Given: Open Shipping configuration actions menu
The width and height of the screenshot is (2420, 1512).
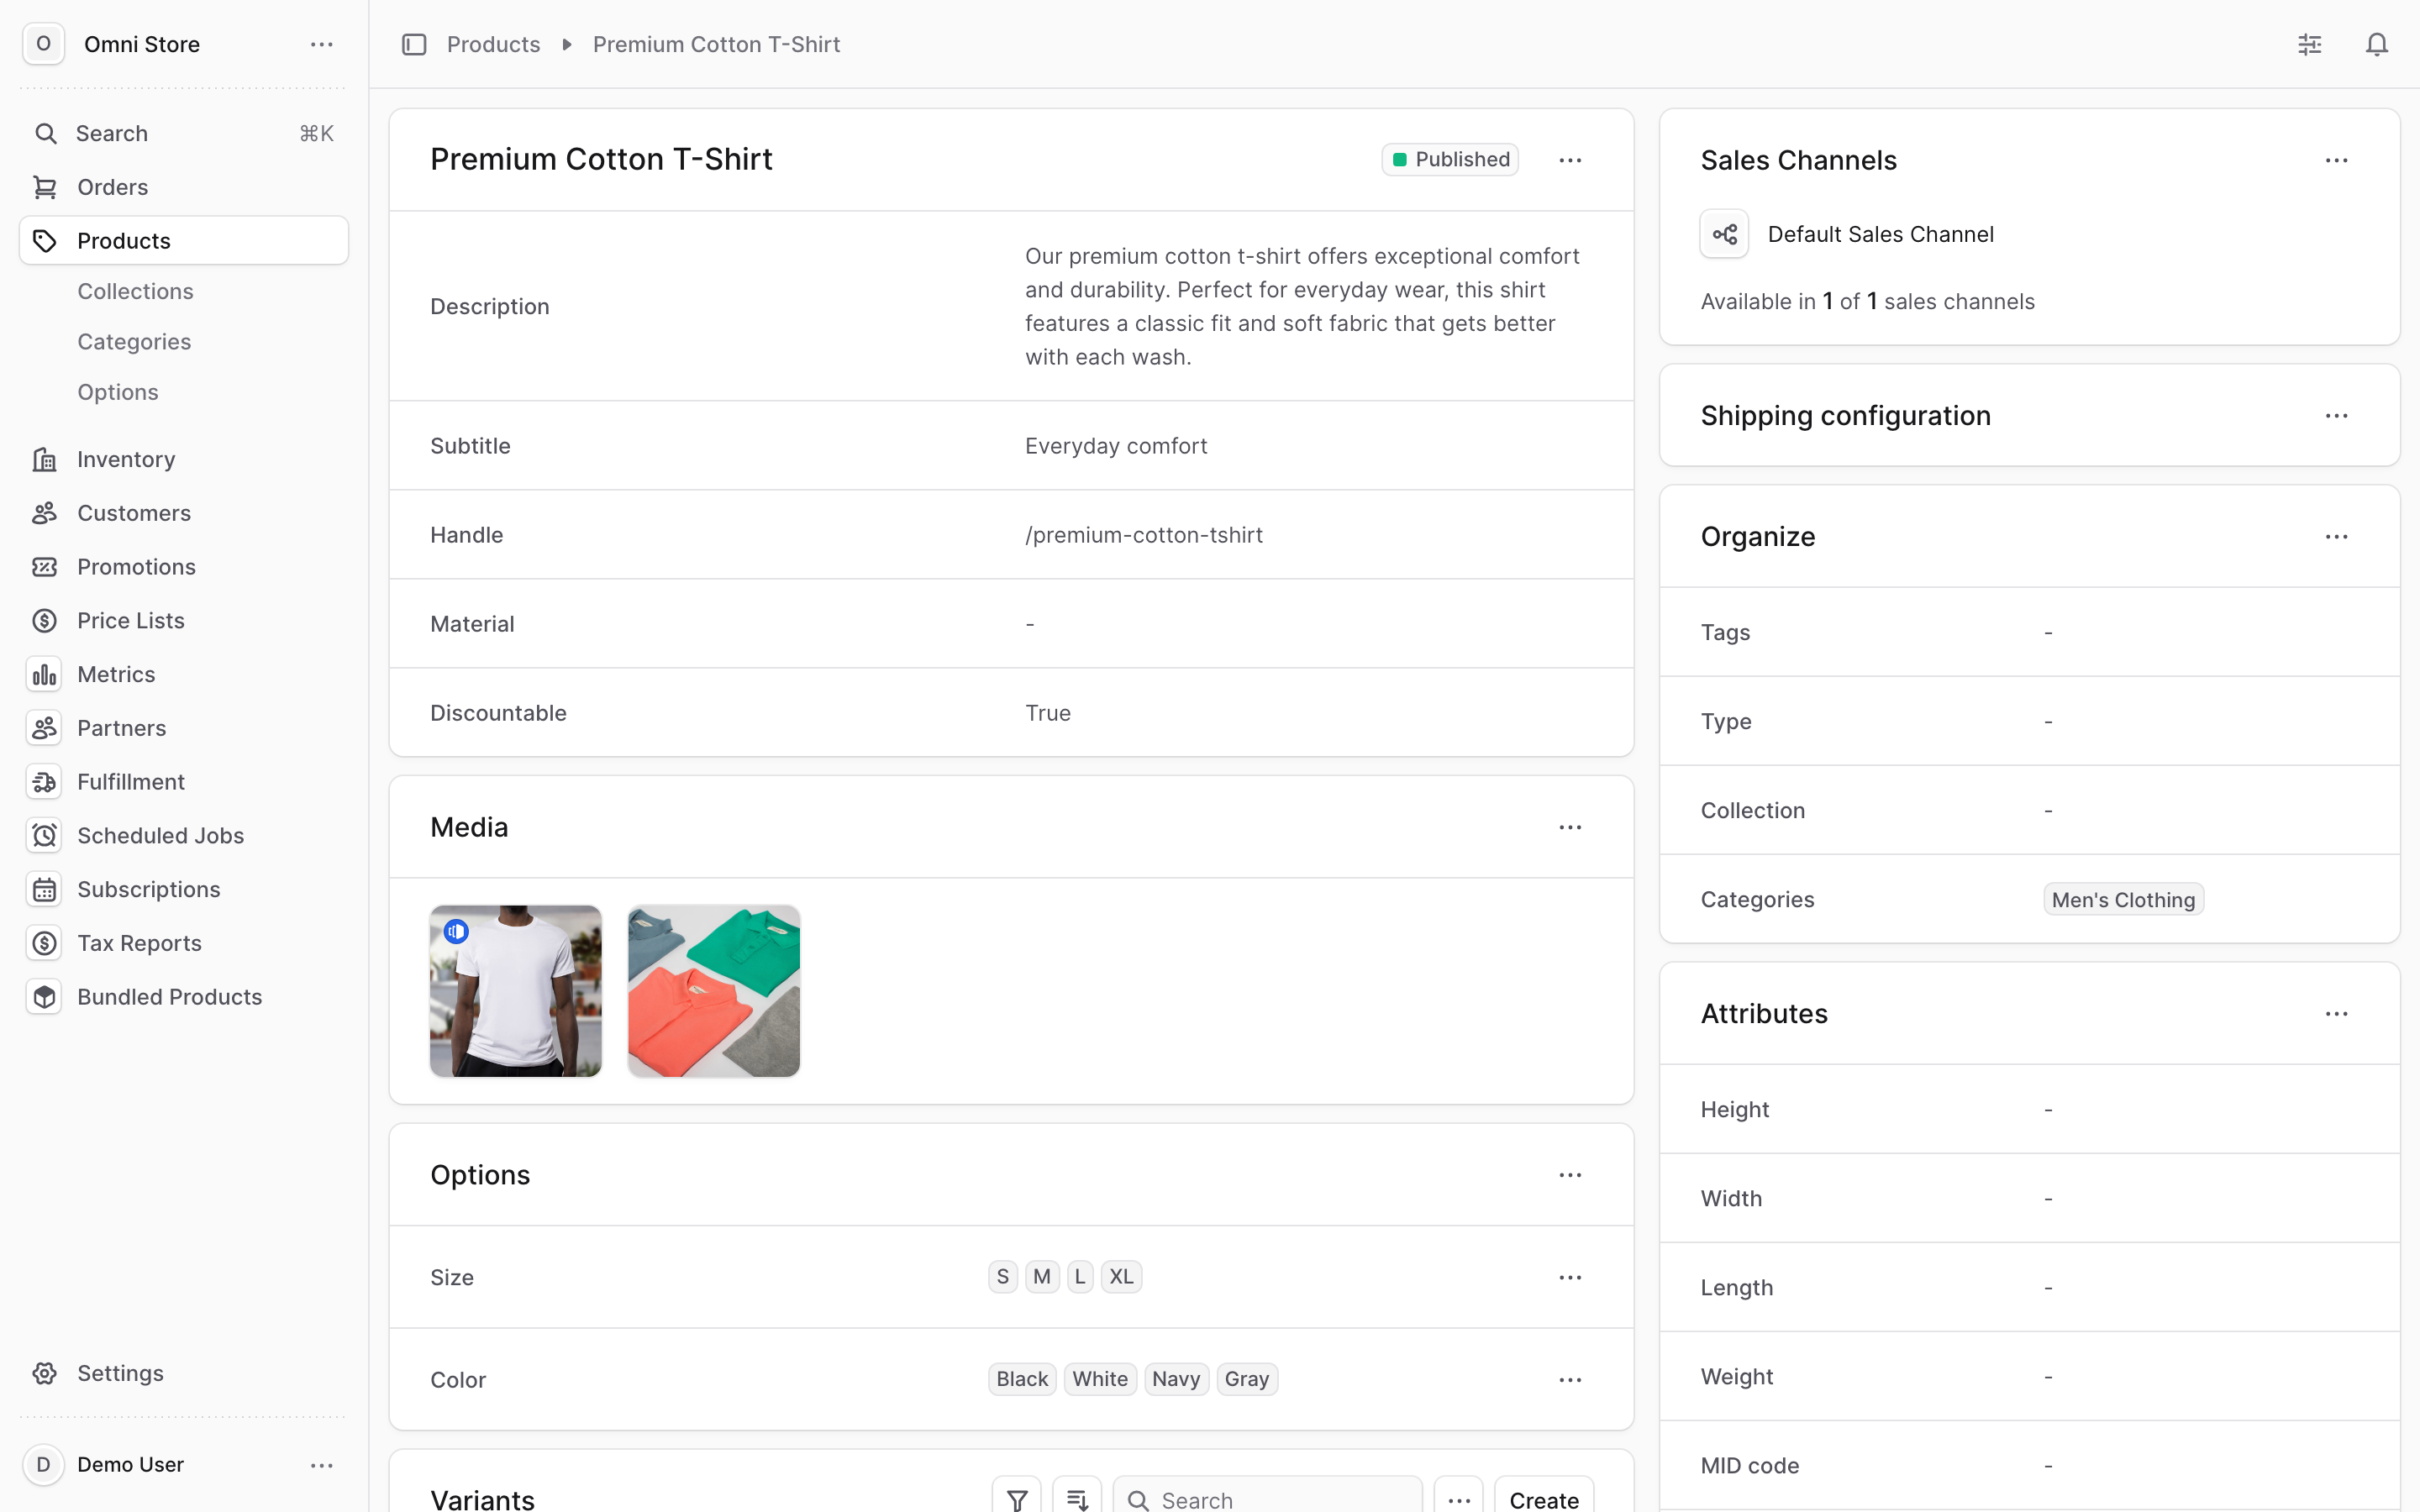Looking at the screenshot, I should click(x=2336, y=415).
